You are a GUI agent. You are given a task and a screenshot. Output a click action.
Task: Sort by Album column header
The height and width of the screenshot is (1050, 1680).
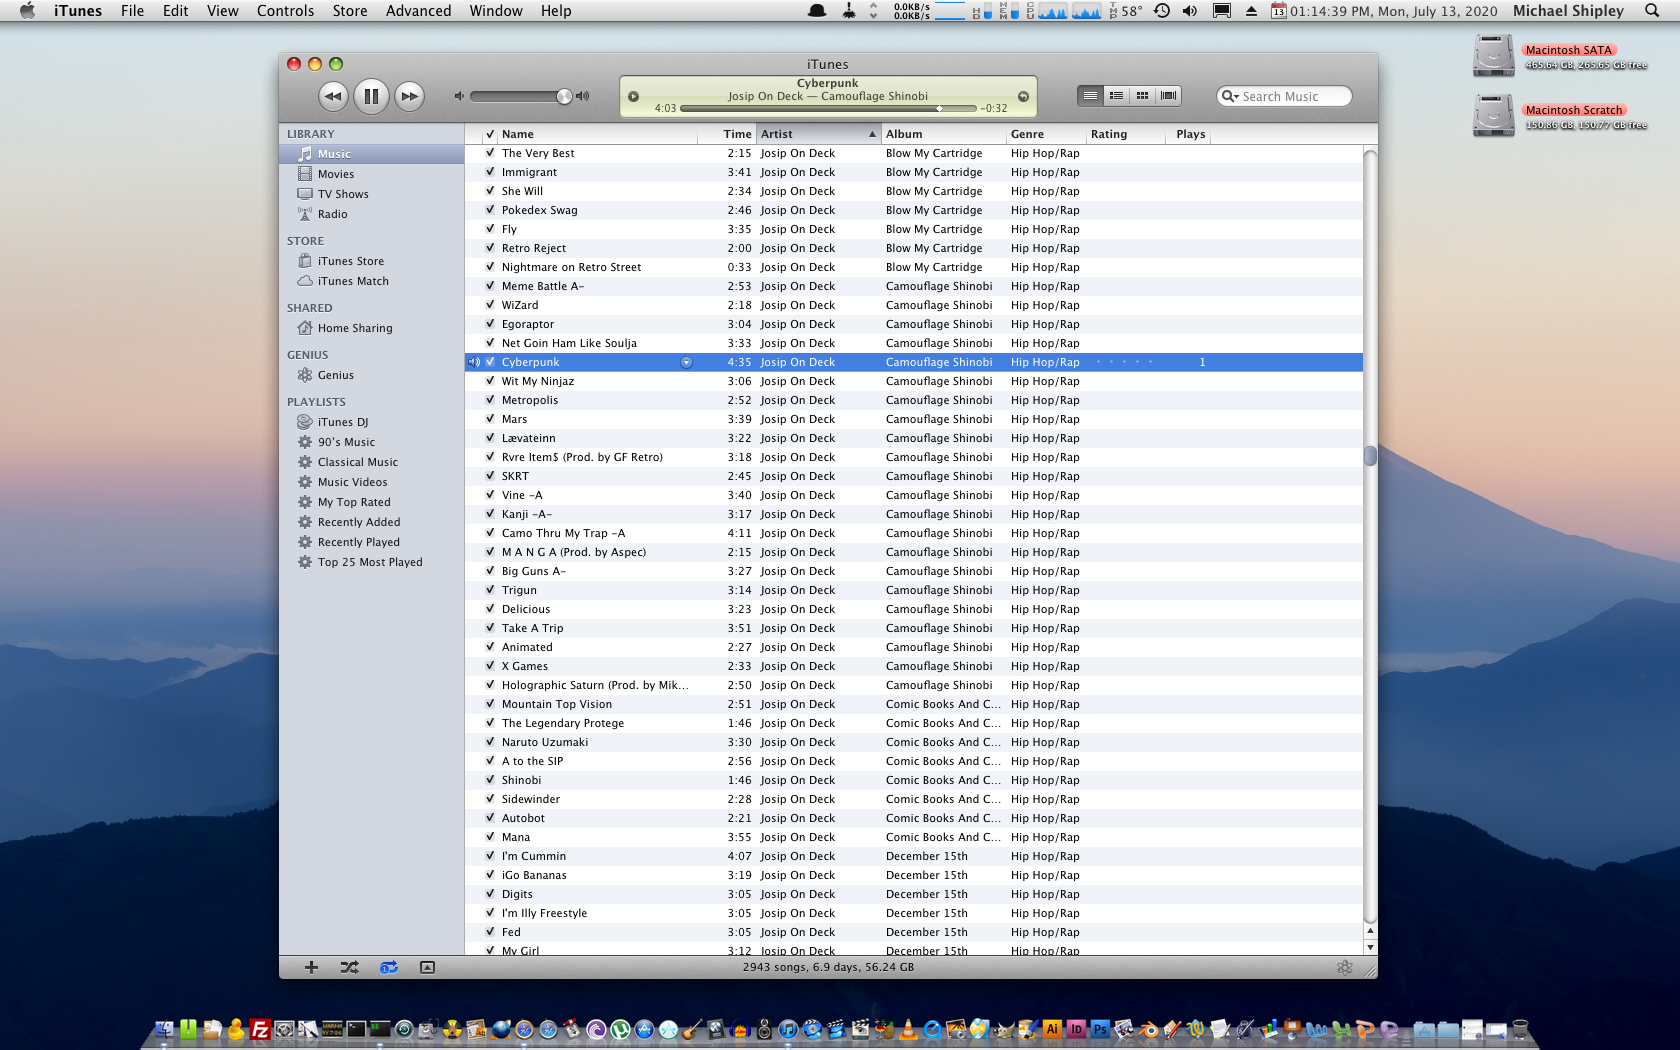click(943, 134)
